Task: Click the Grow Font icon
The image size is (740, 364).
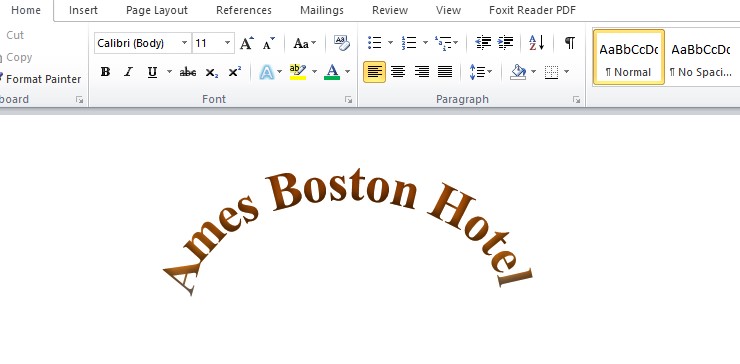Action: point(247,43)
